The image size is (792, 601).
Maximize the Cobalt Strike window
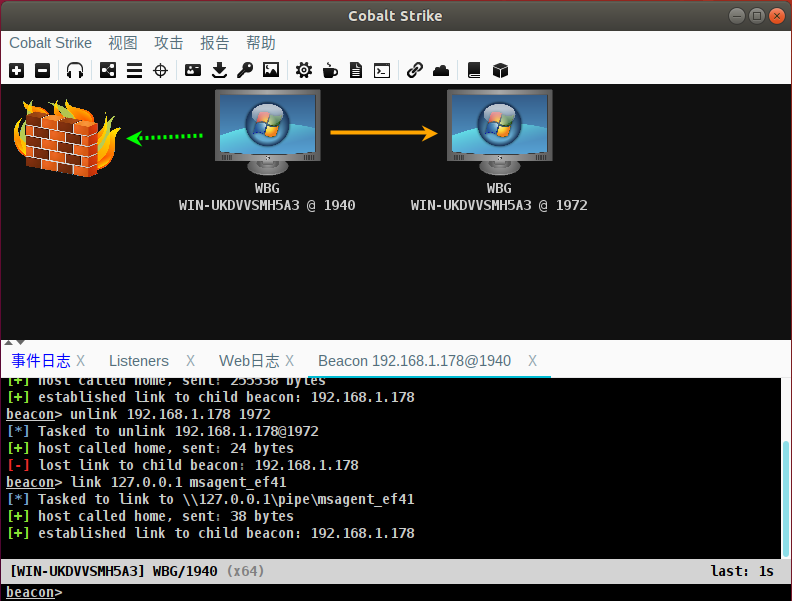757,16
